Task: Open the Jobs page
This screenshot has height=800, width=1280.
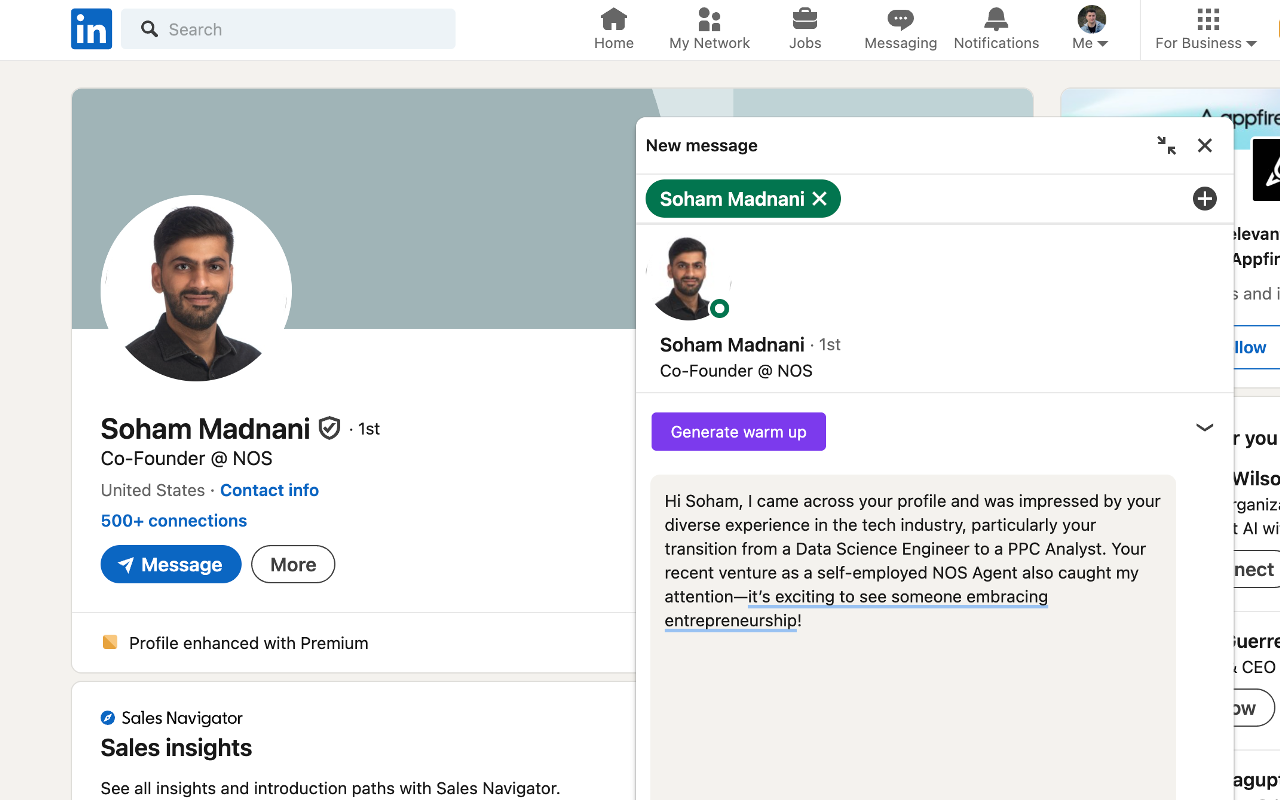Action: [x=805, y=29]
